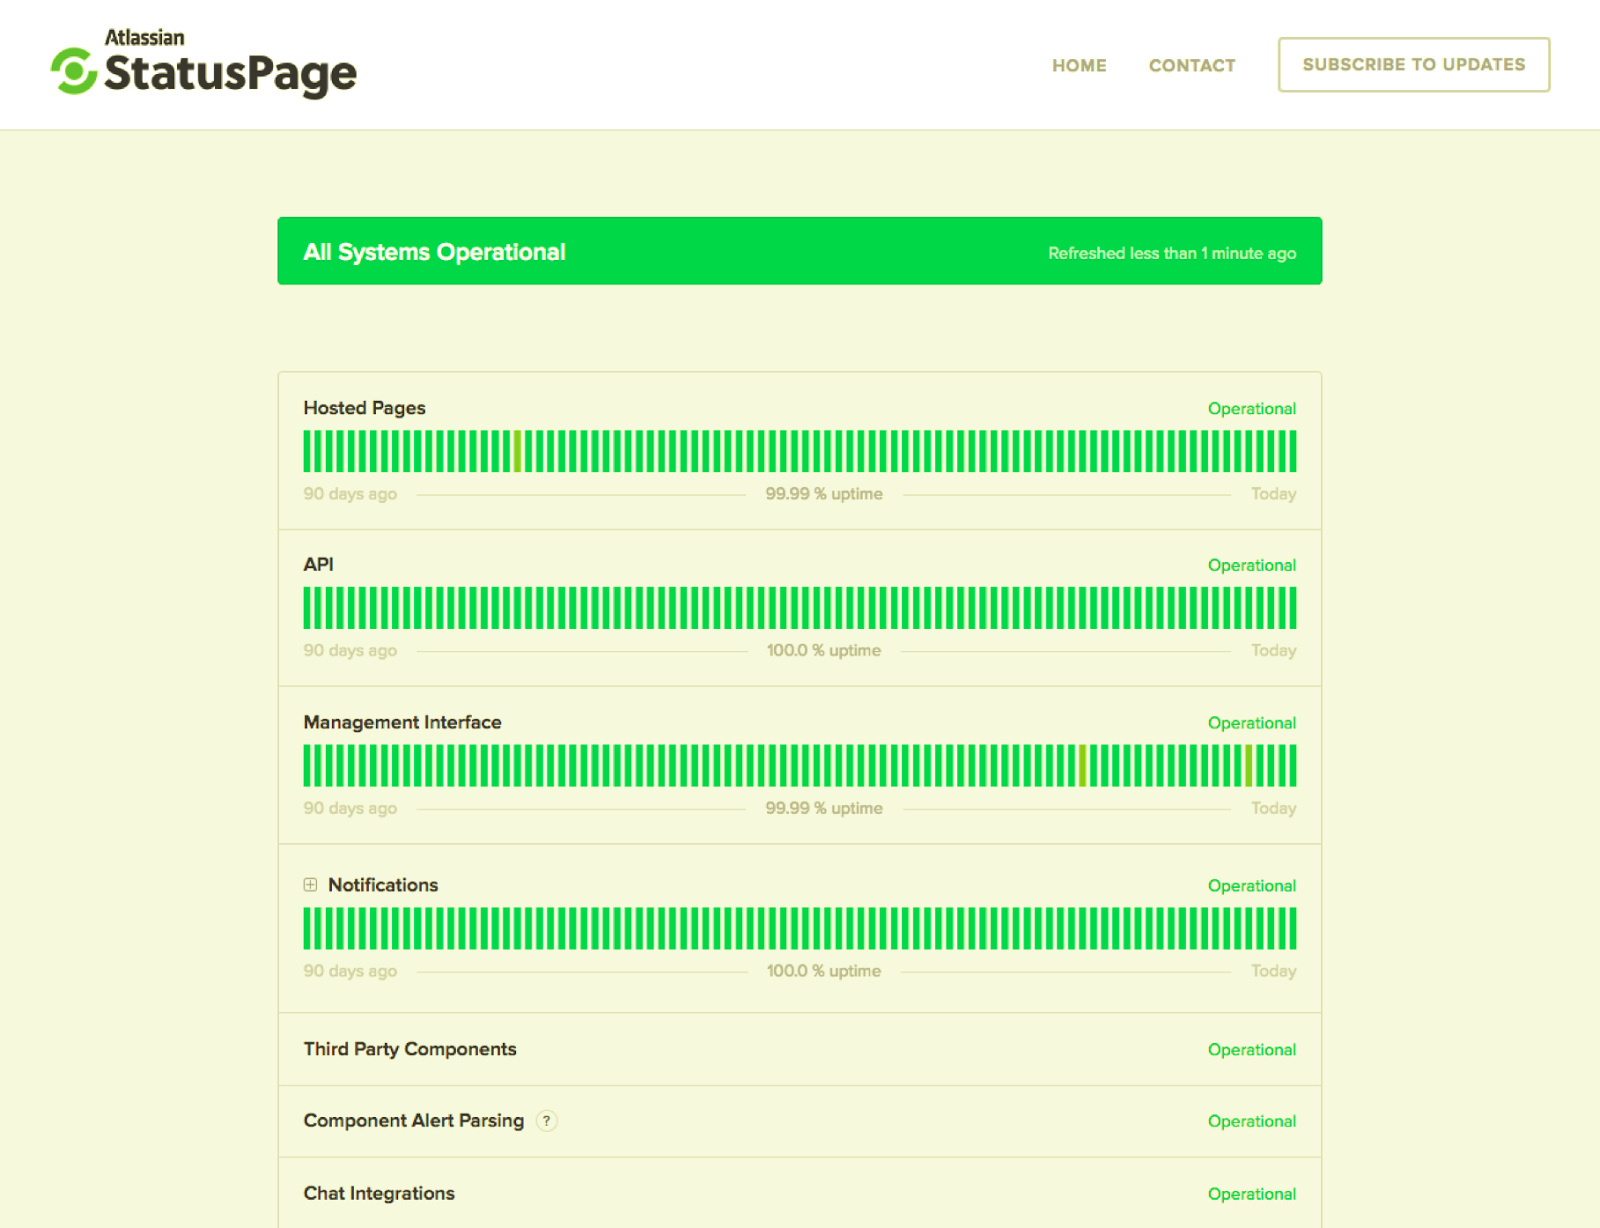Click the Management Interface component name
Image resolution: width=1600 pixels, height=1228 pixels.
(x=402, y=722)
